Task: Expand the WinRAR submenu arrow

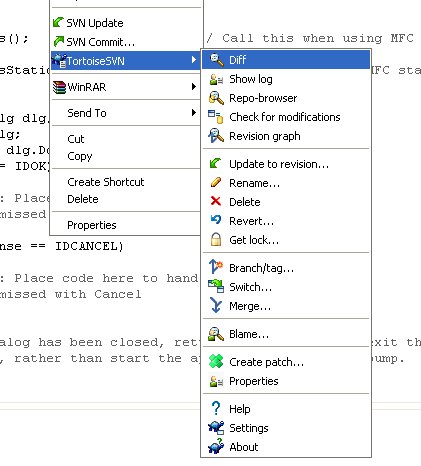Action: [x=194, y=87]
